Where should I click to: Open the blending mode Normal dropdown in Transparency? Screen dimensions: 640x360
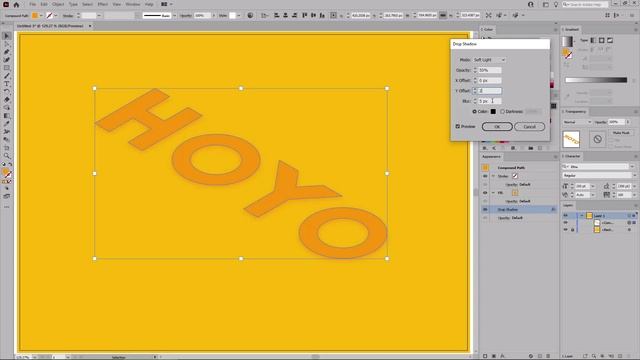click(x=577, y=122)
